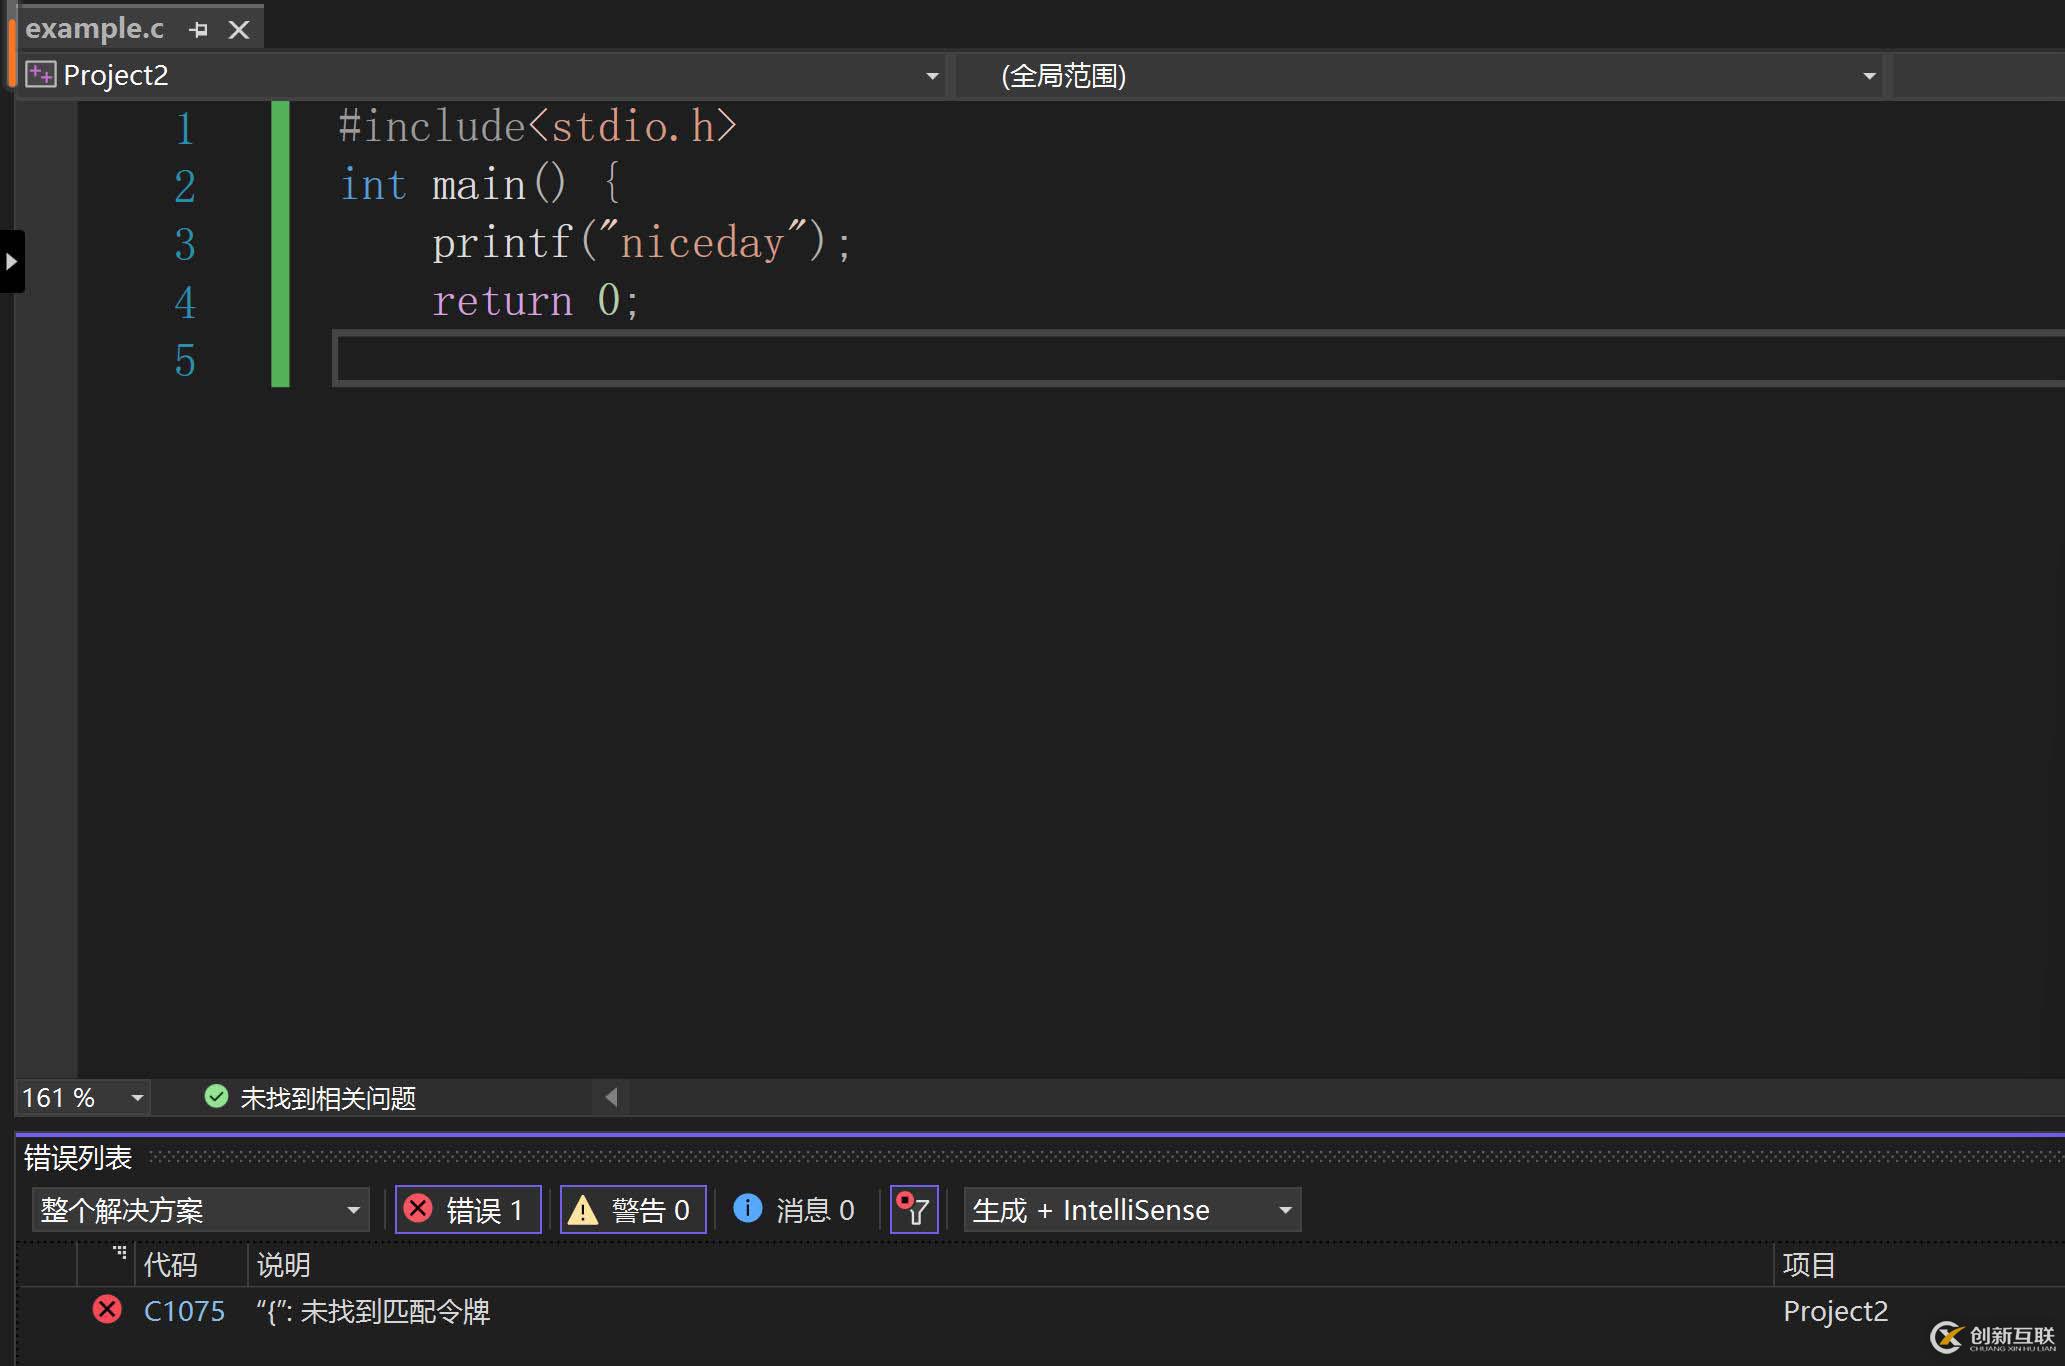The height and width of the screenshot is (1366, 2065).
Task: Toggle the 警告 0 warnings filter
Action: click(633, 1210)
